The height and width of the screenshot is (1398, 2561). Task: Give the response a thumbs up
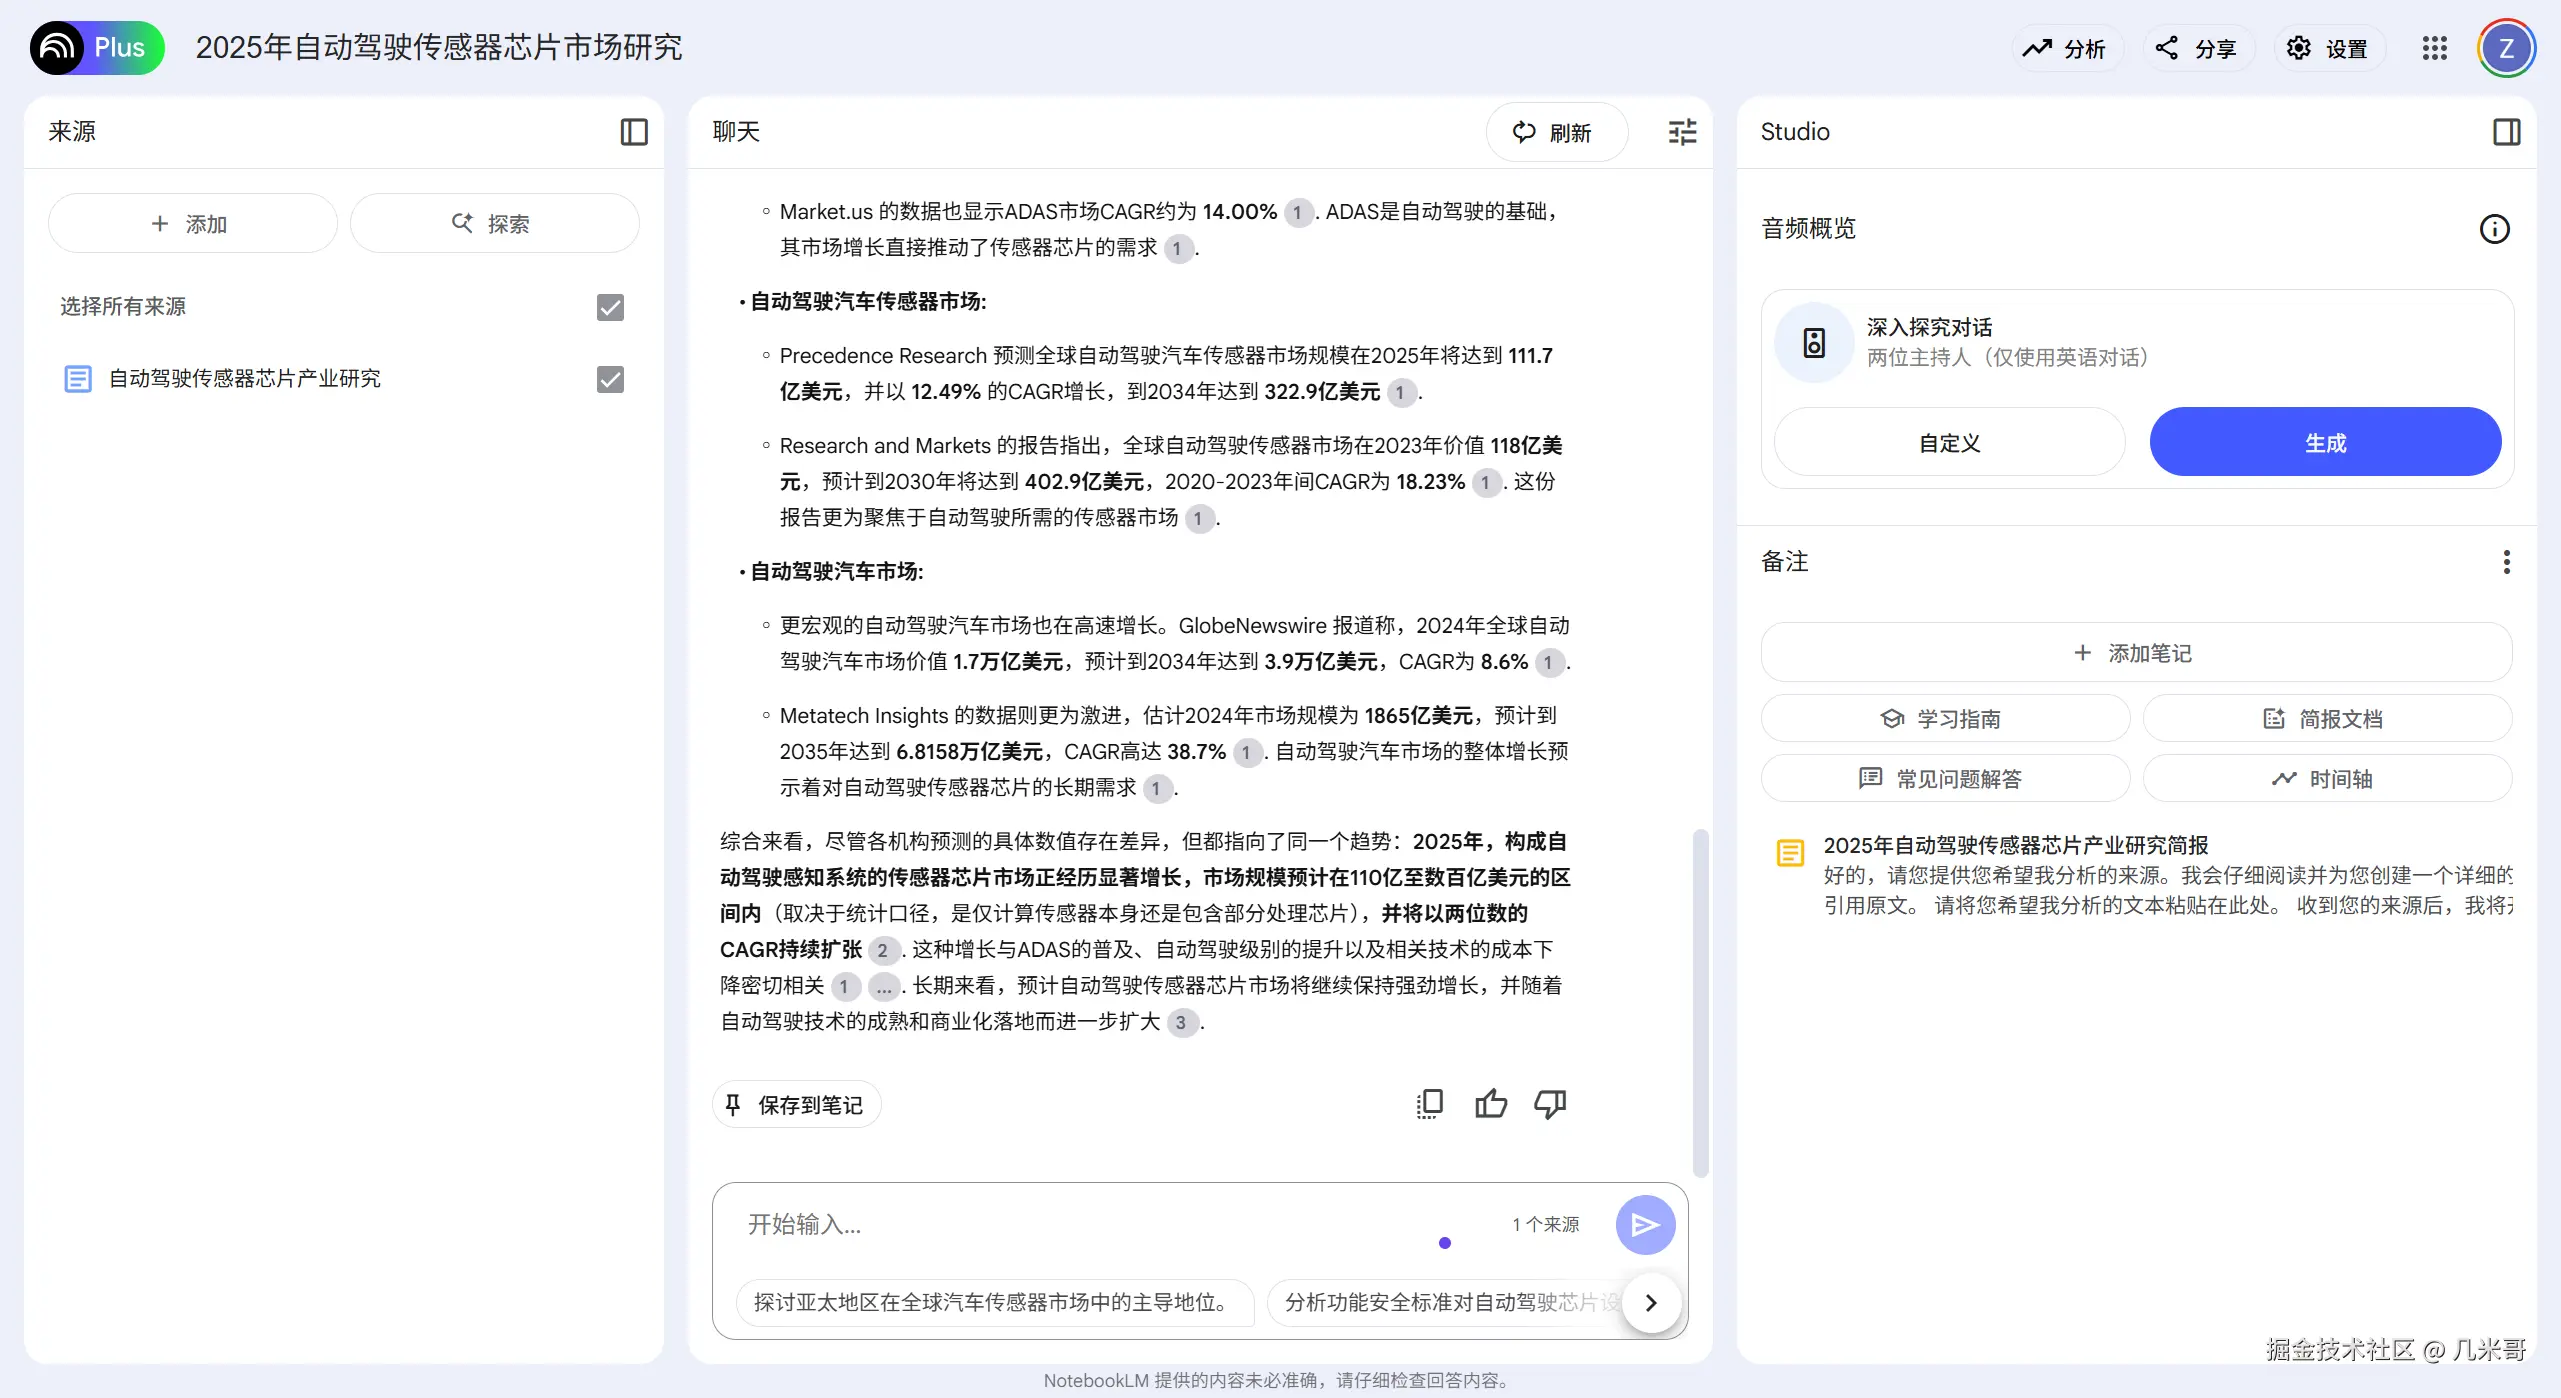point(1489,1103)
